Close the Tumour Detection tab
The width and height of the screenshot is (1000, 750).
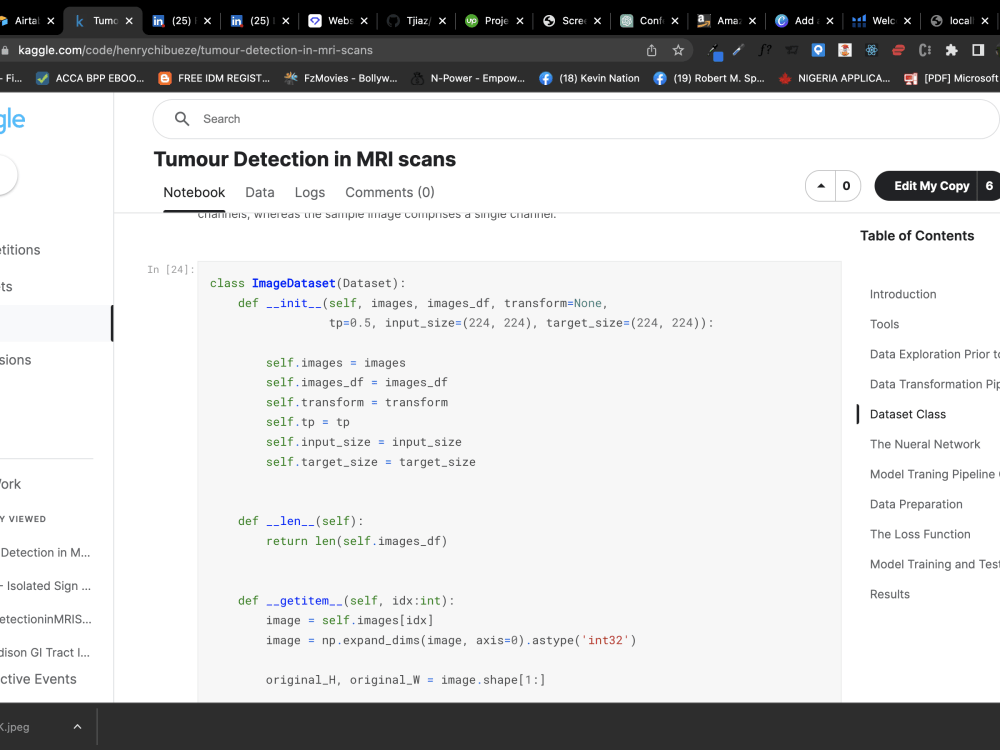[x=129, y=21]
